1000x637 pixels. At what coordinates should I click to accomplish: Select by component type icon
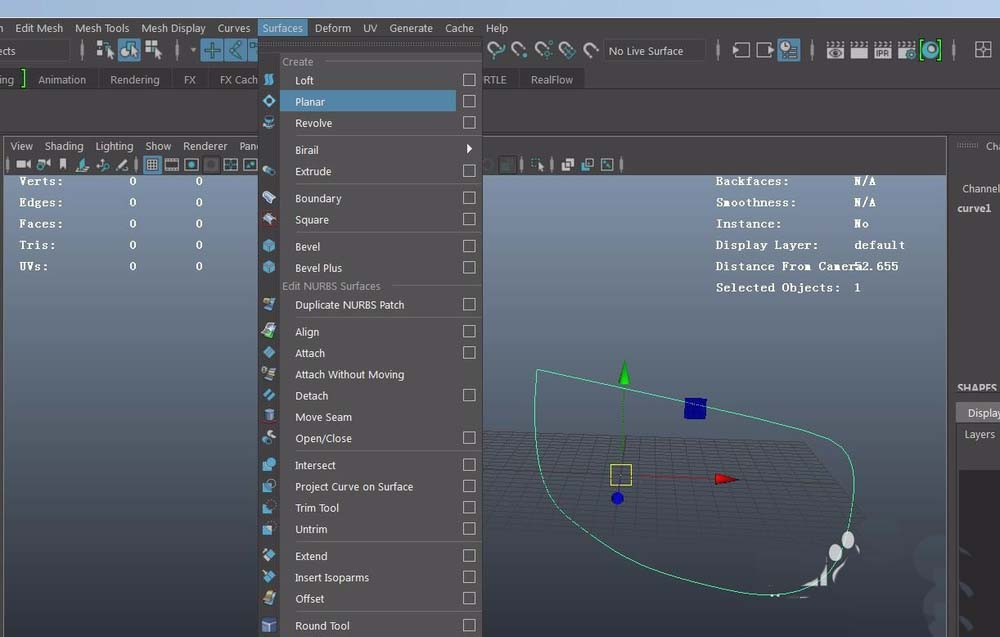coord(153,50)
